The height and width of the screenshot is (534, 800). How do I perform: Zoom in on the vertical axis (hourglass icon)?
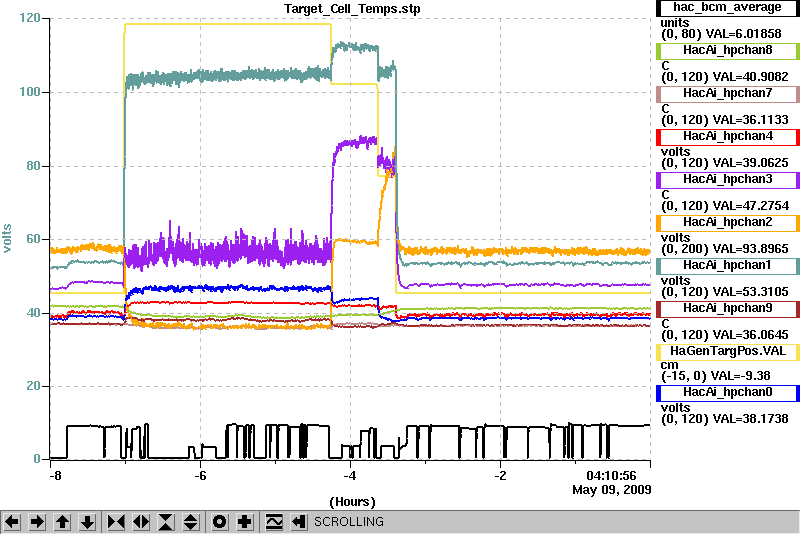coord(166,522)
